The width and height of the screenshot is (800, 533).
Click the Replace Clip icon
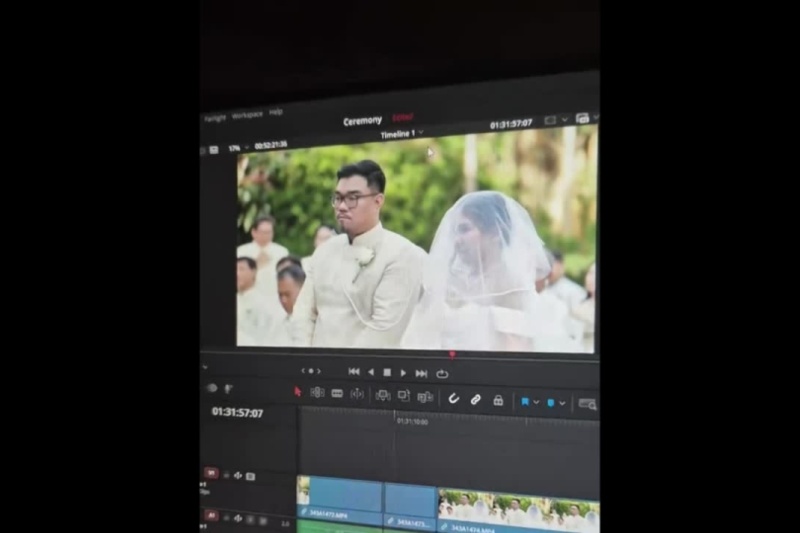point(424,397)
